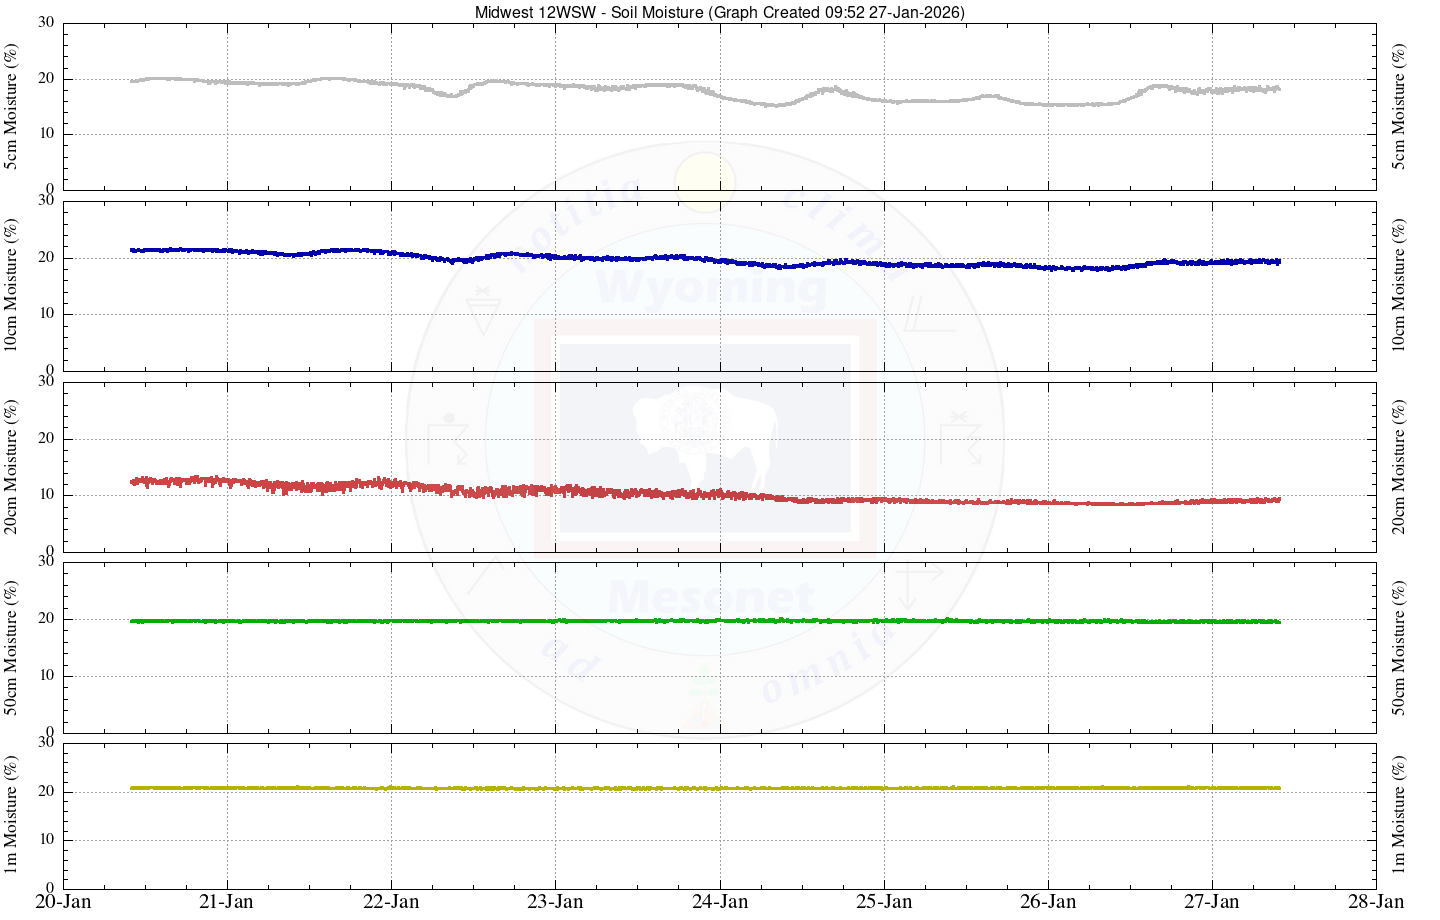This screenshot has height=920, width=1440.
Task: Click the Mesonet watermark text
Action: [710, 598]
